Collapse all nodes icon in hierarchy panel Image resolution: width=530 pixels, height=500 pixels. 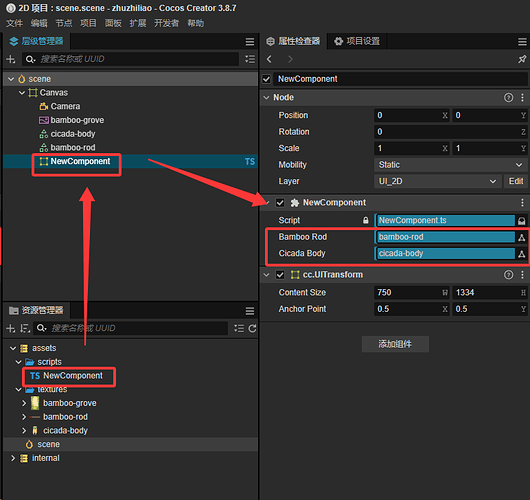250,59
